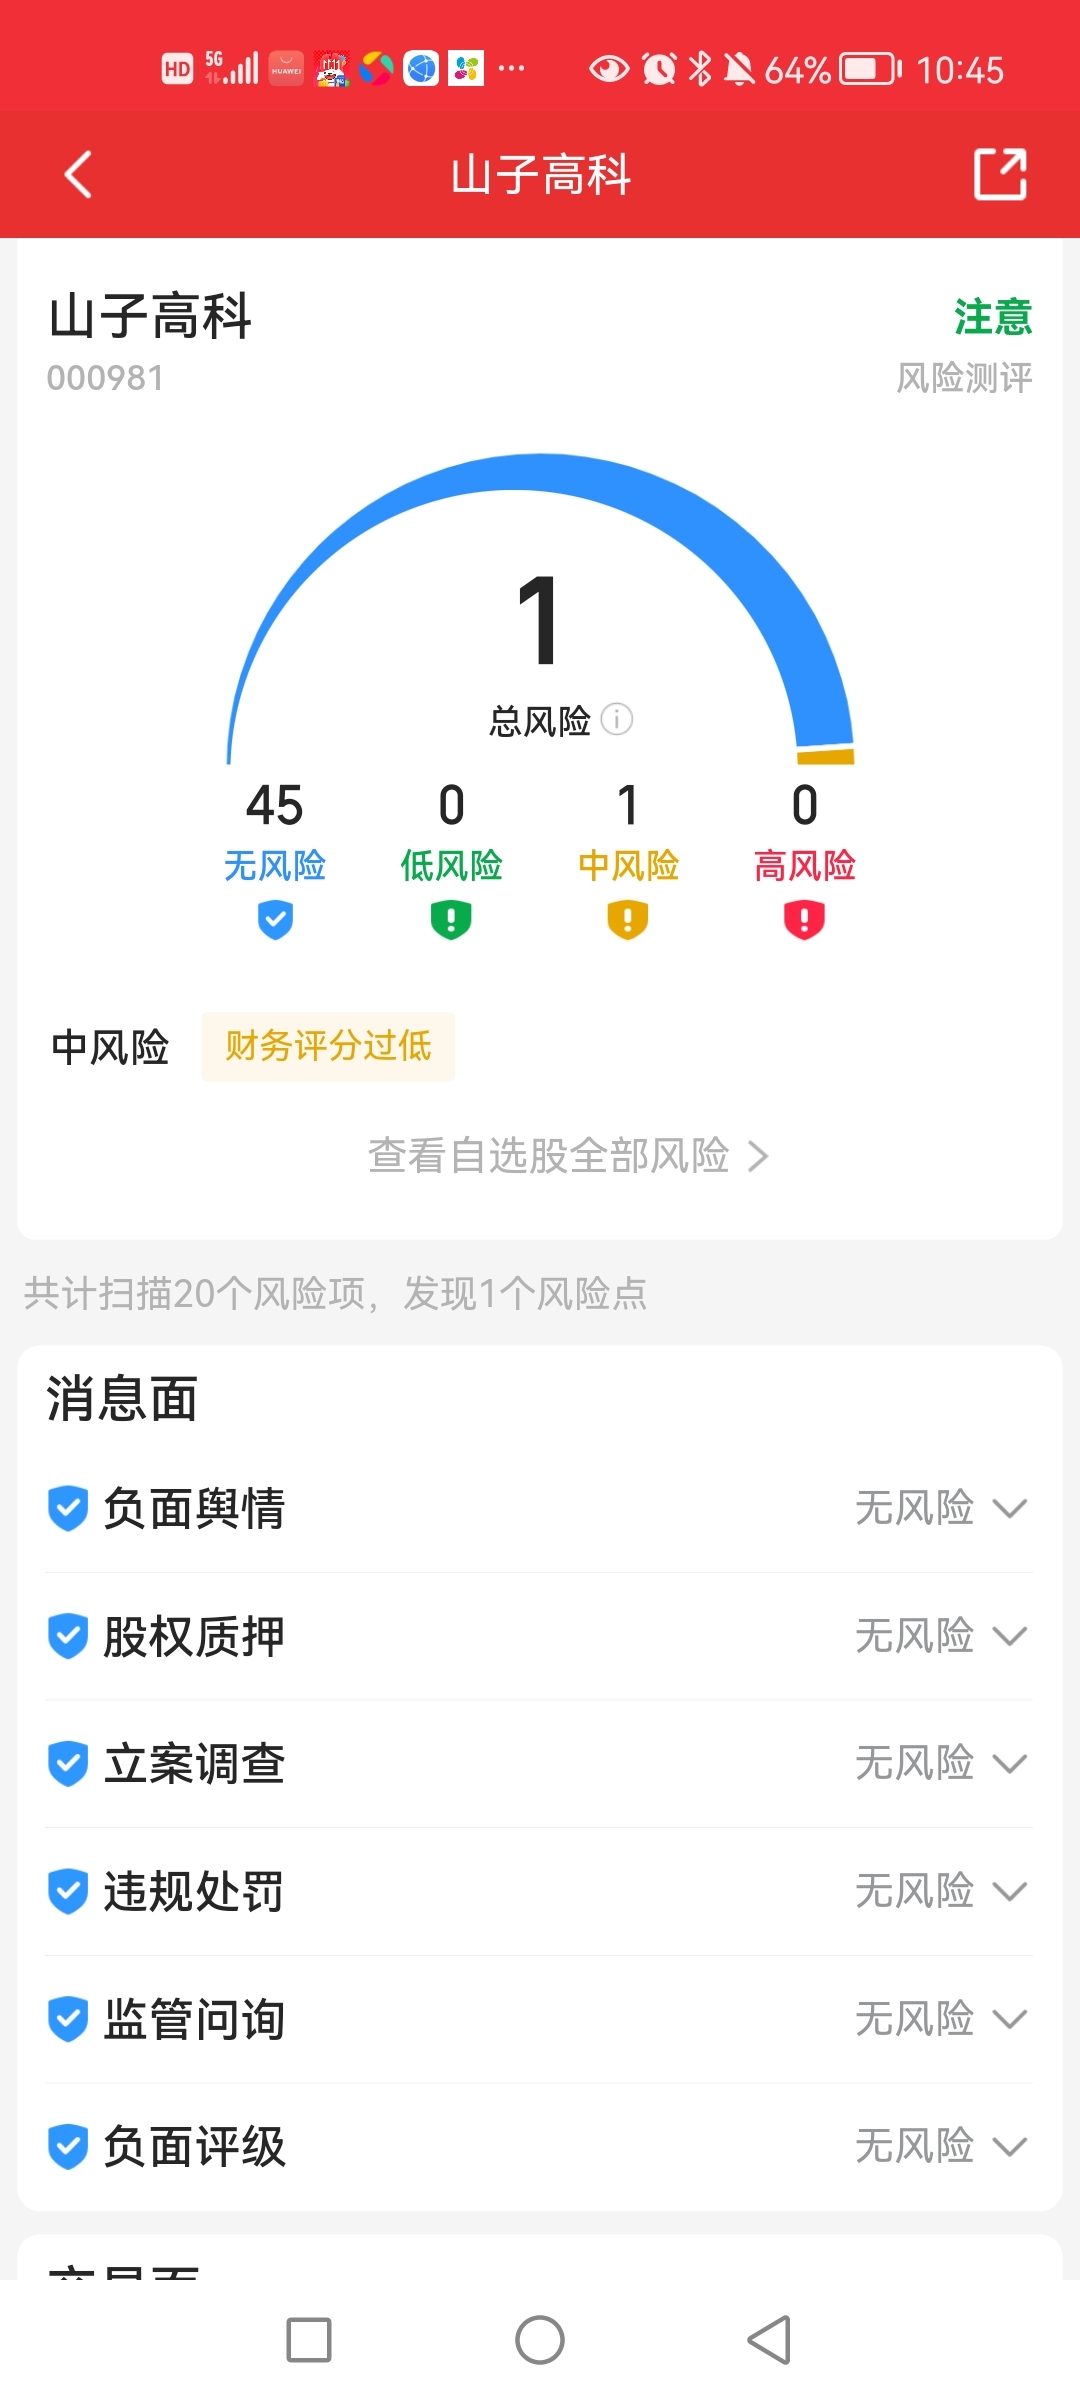Select the red 高风险 shield icon
This screenshot has height=2400, width=1080.
pos(804,920)
